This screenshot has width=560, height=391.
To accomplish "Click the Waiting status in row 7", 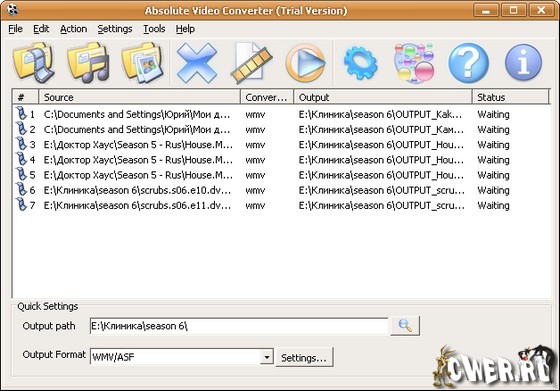I will coord(493,206).
